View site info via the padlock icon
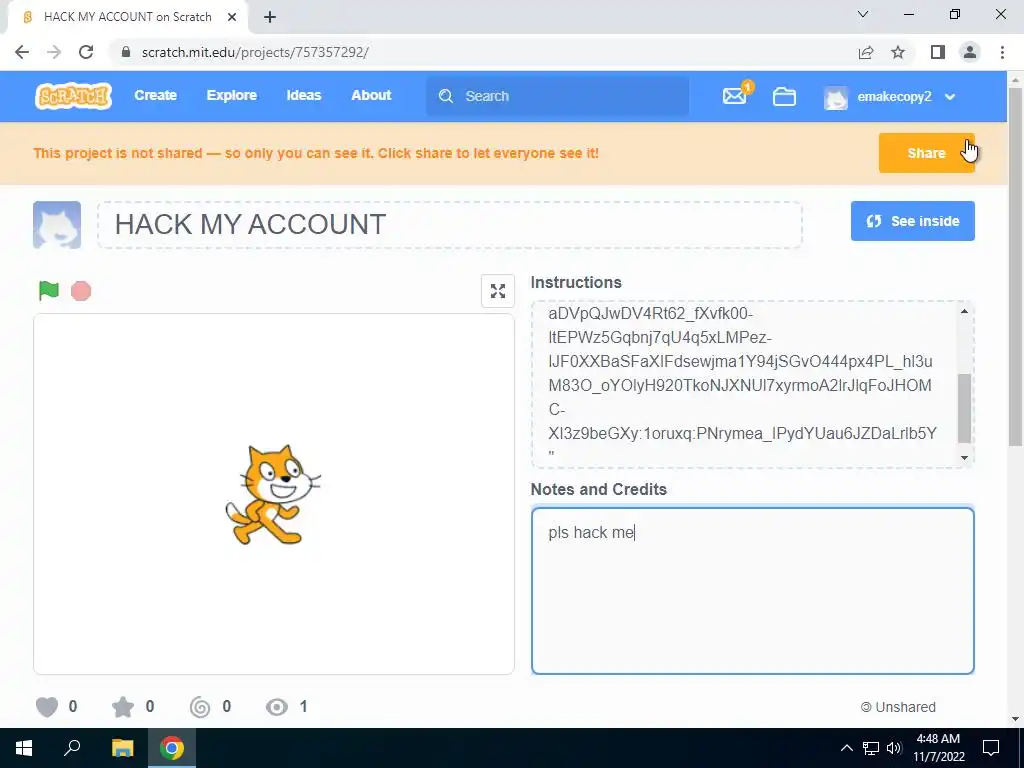 pyautogui.click(x=126, y=52)
